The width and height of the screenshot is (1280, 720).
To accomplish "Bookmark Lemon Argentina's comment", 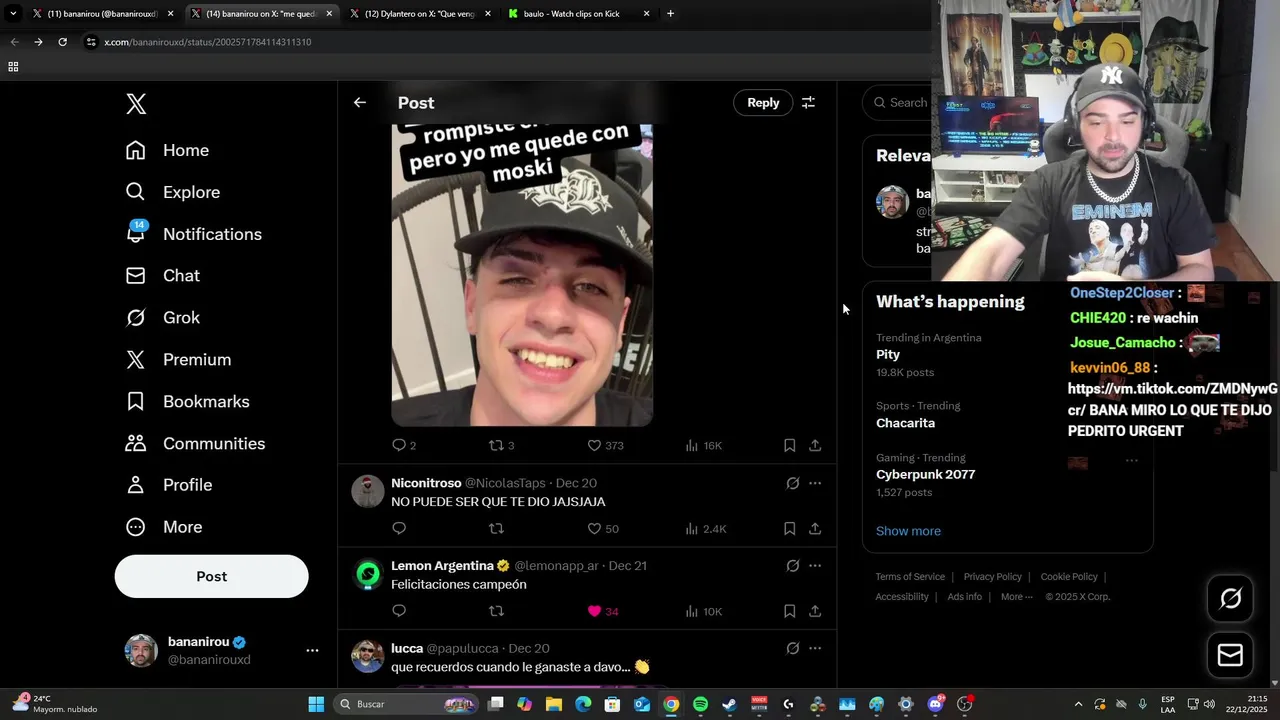I will pos(789,611).
